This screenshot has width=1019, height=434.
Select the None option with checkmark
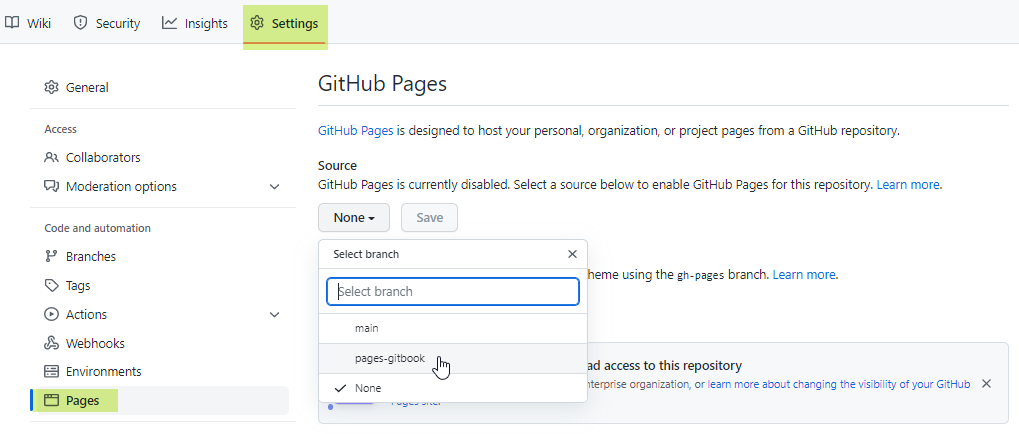(367, 388)
